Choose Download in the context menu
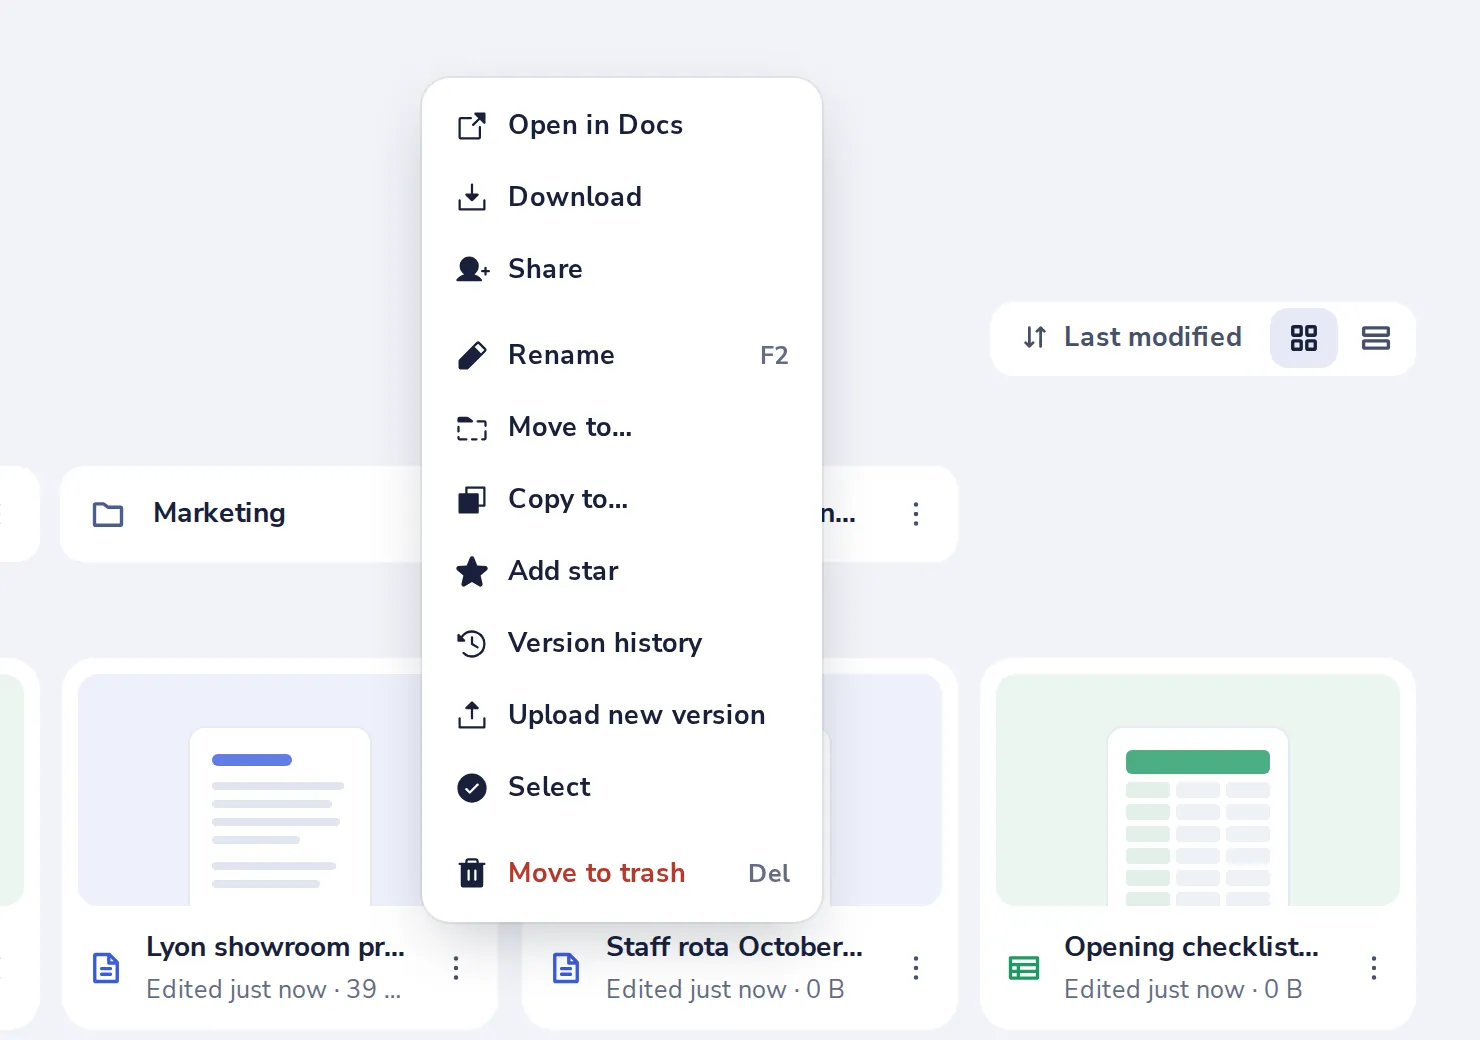This screenshot has width=1480, height=1040. coord(622,197)
